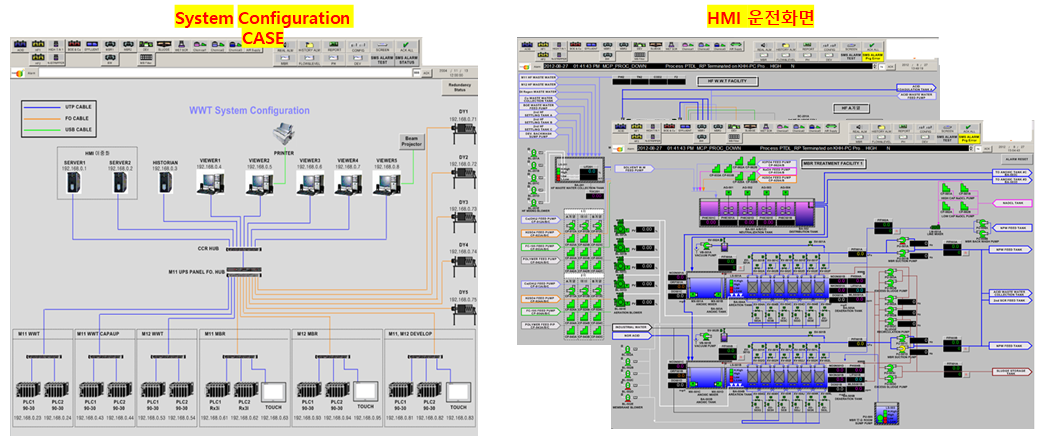Click the DY3 device icon

pyautogui.click(x=462, y=220)
